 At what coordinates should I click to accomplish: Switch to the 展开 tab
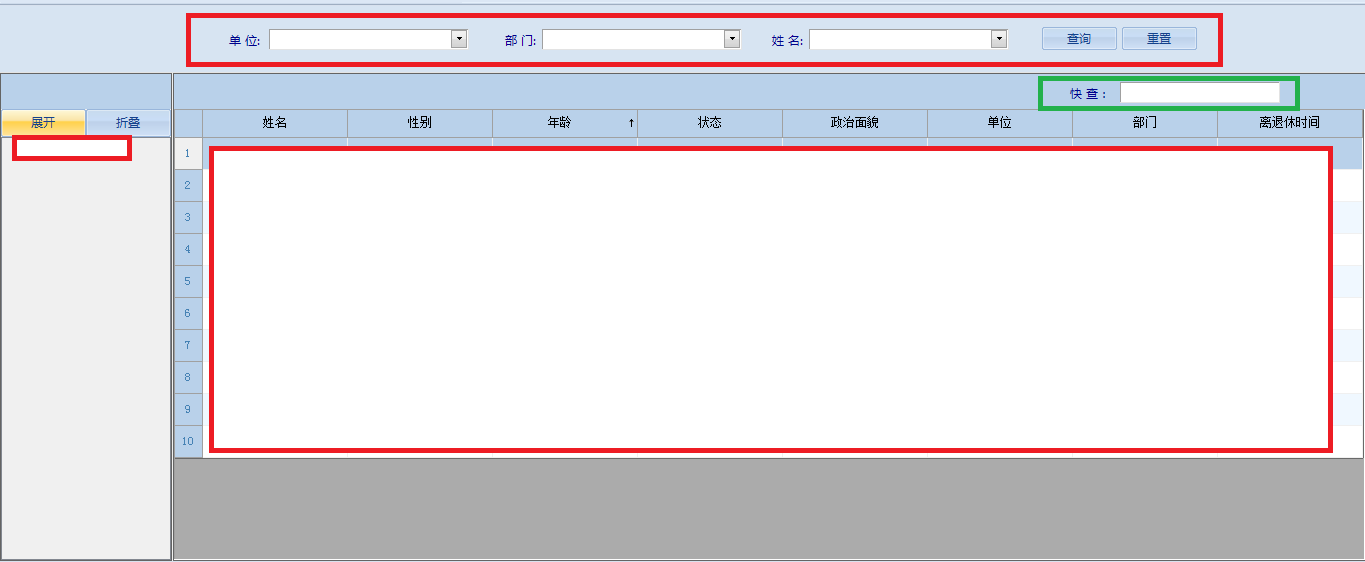click(x=43, y=123)
